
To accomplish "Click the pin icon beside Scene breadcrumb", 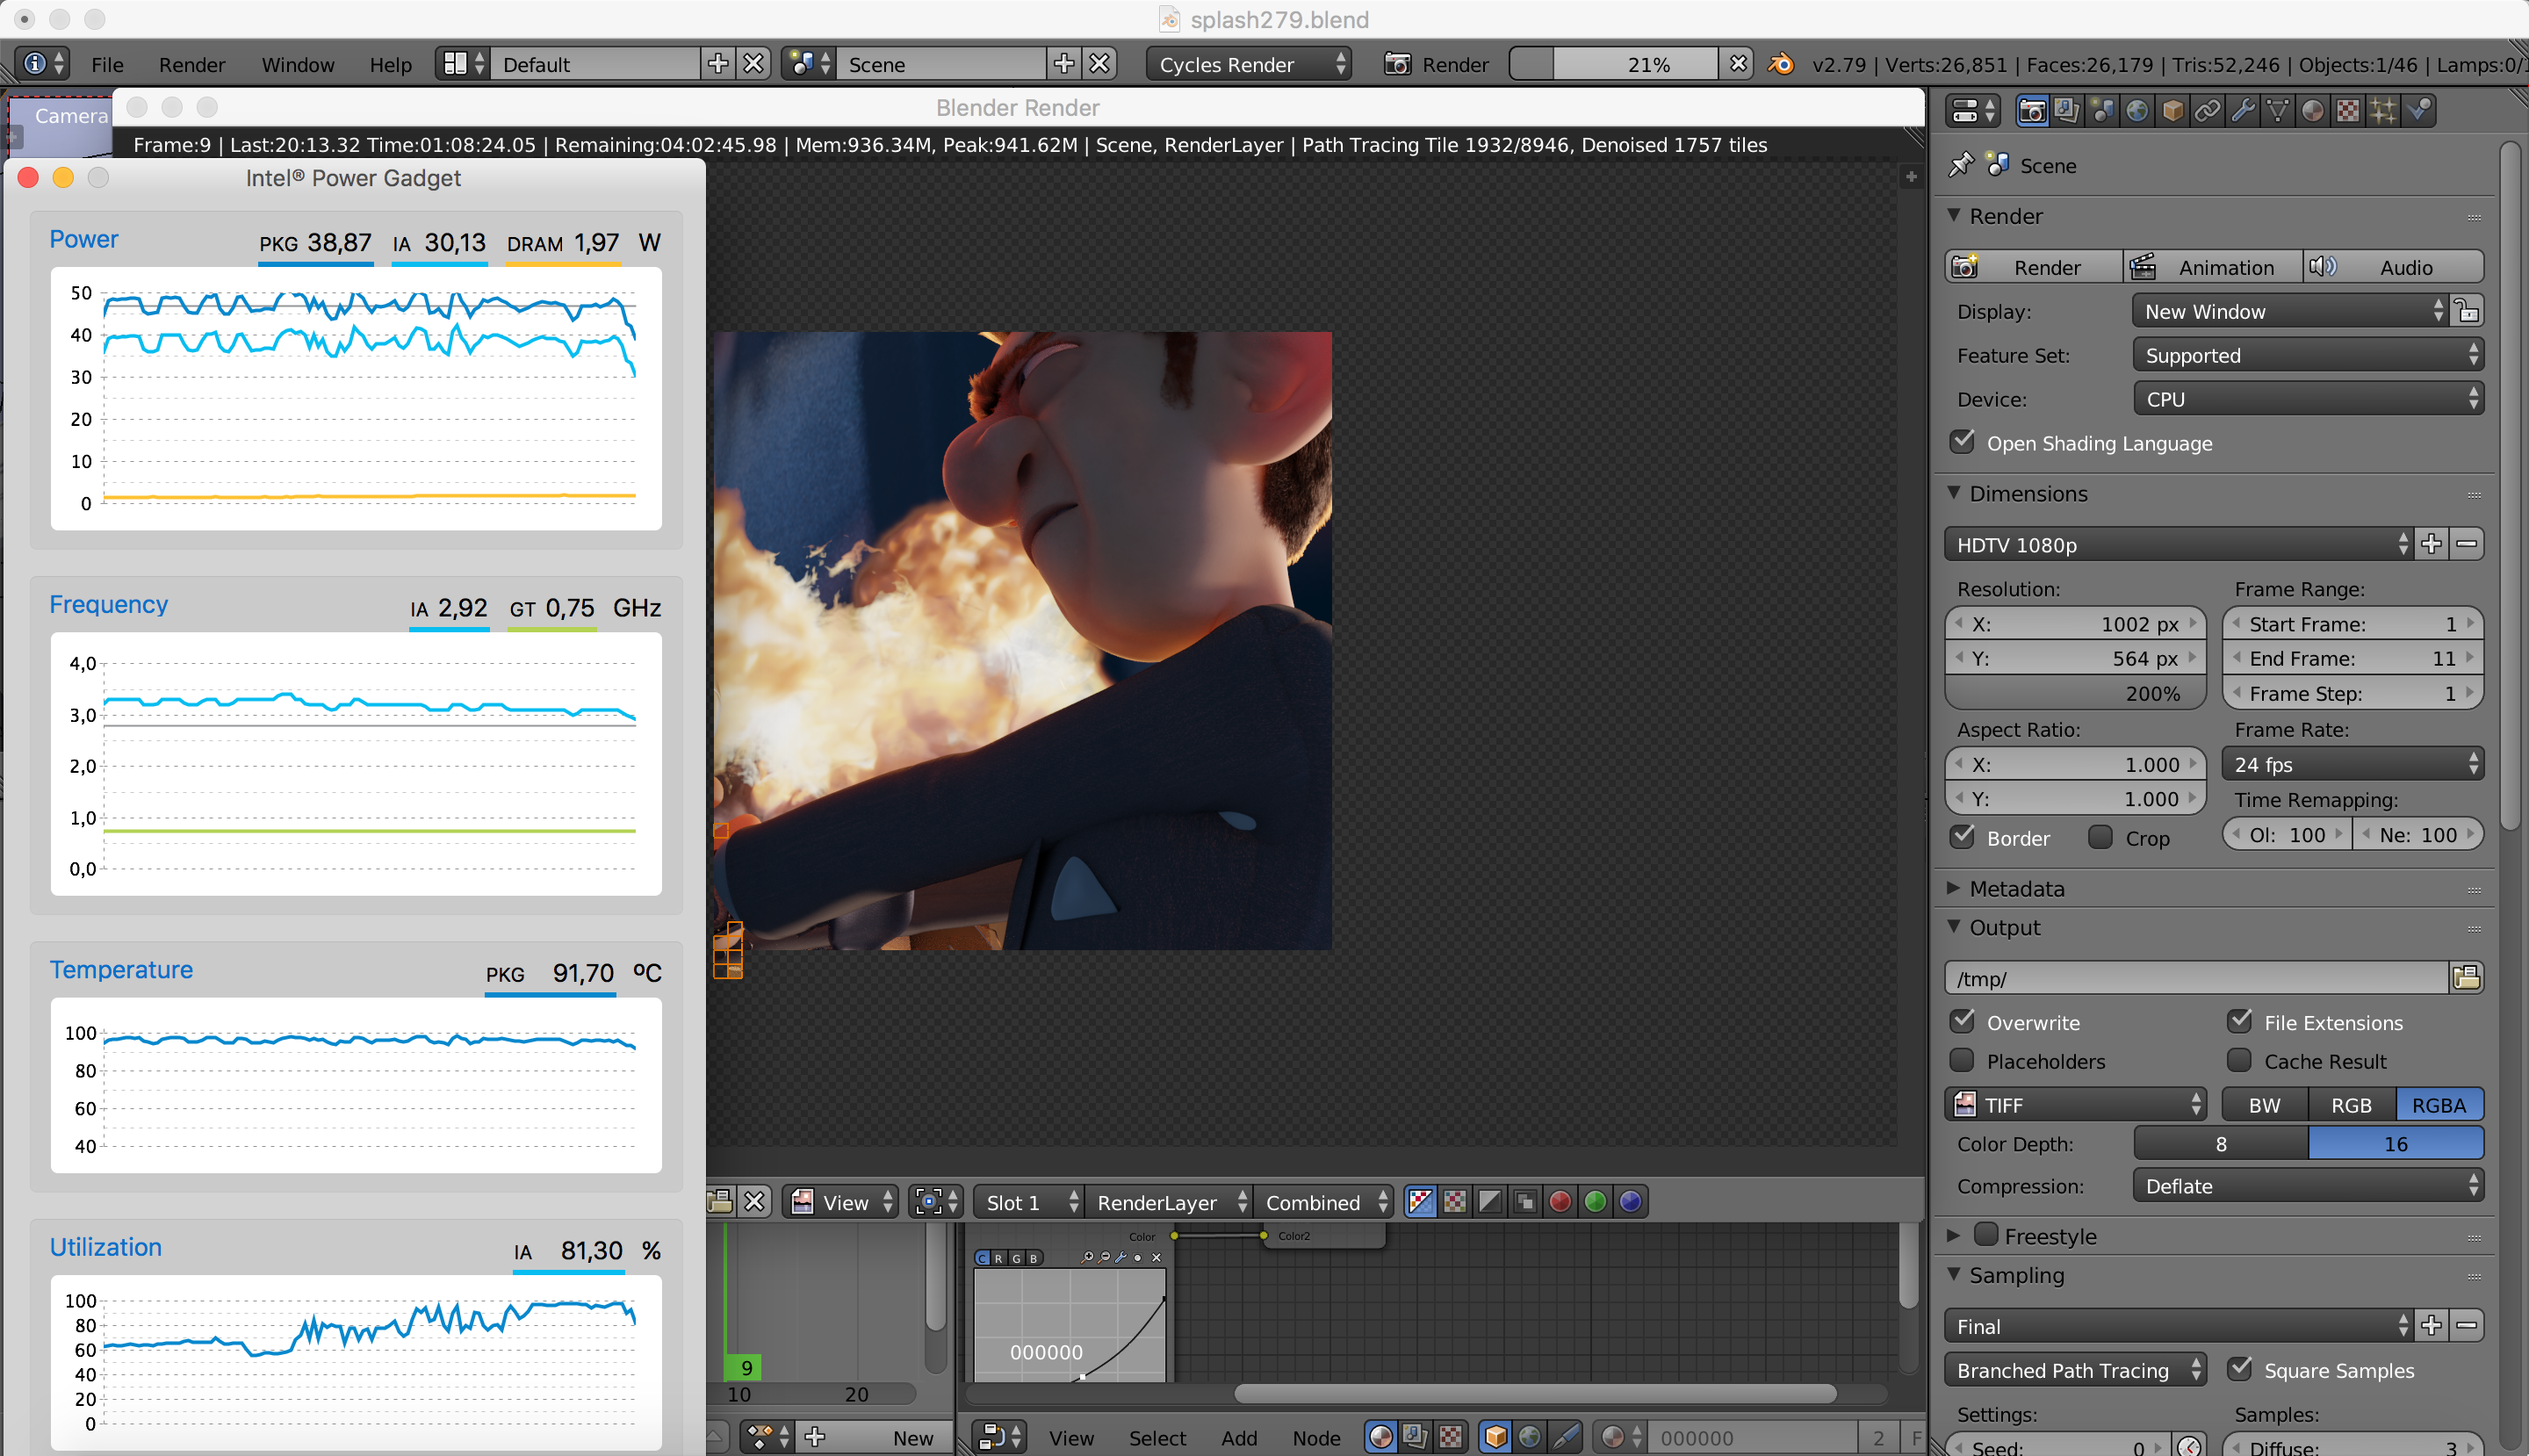I will tap(1961, 164).
